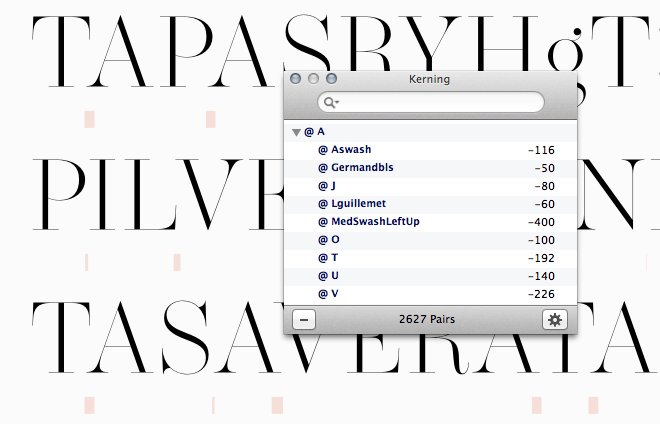Image resolution: width=660 pixels, height=424 pixels.
Task: Open the gear actions menu
Action: coord(555,320)
